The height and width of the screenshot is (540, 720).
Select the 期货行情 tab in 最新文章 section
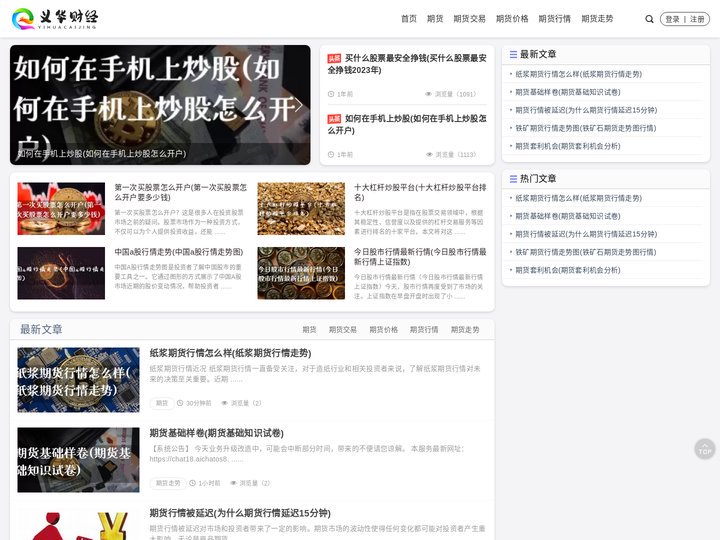pos(424,330)
